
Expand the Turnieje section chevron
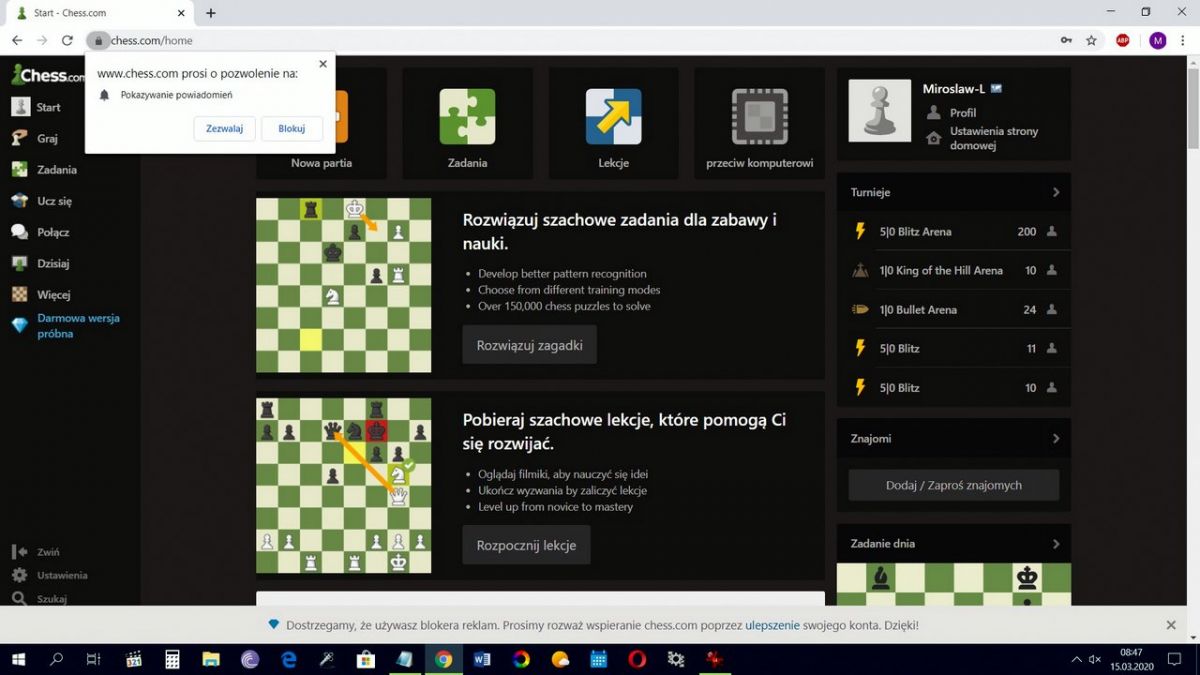tap(1056, 192)
